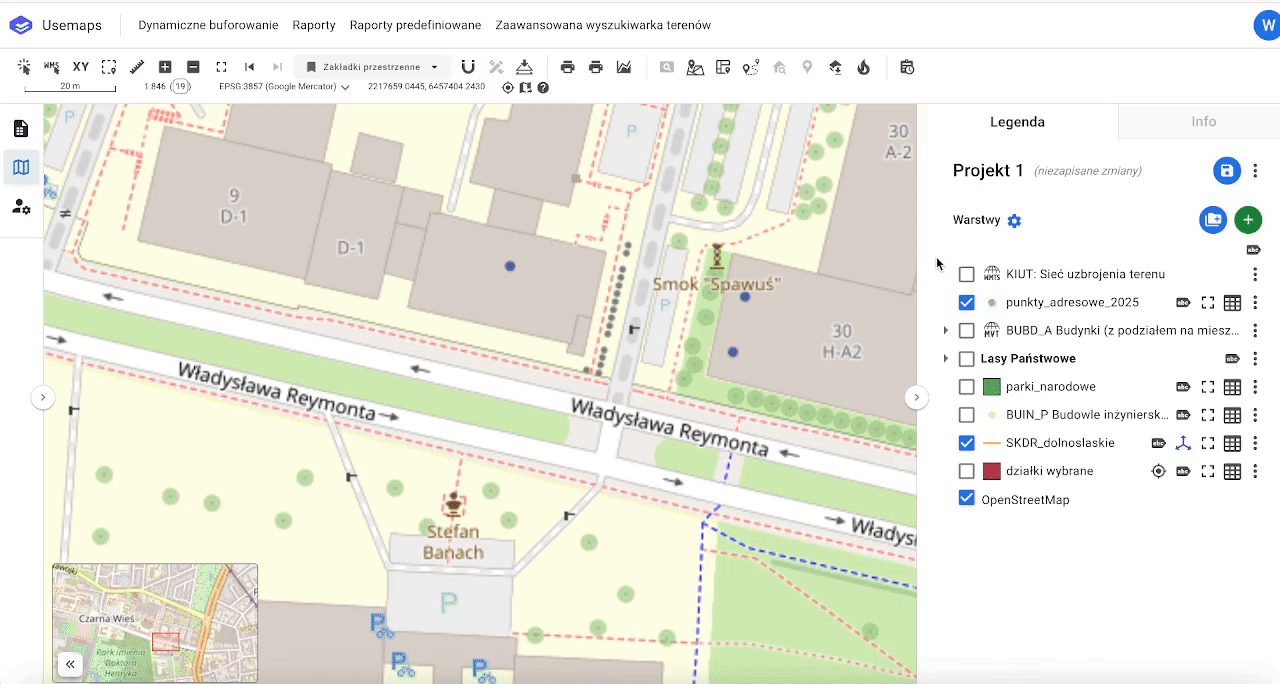Viewport: 1280px width, 684px height.
Task: Open the Zakładki przestrzenne dropdown
Action: coord(372,67)
